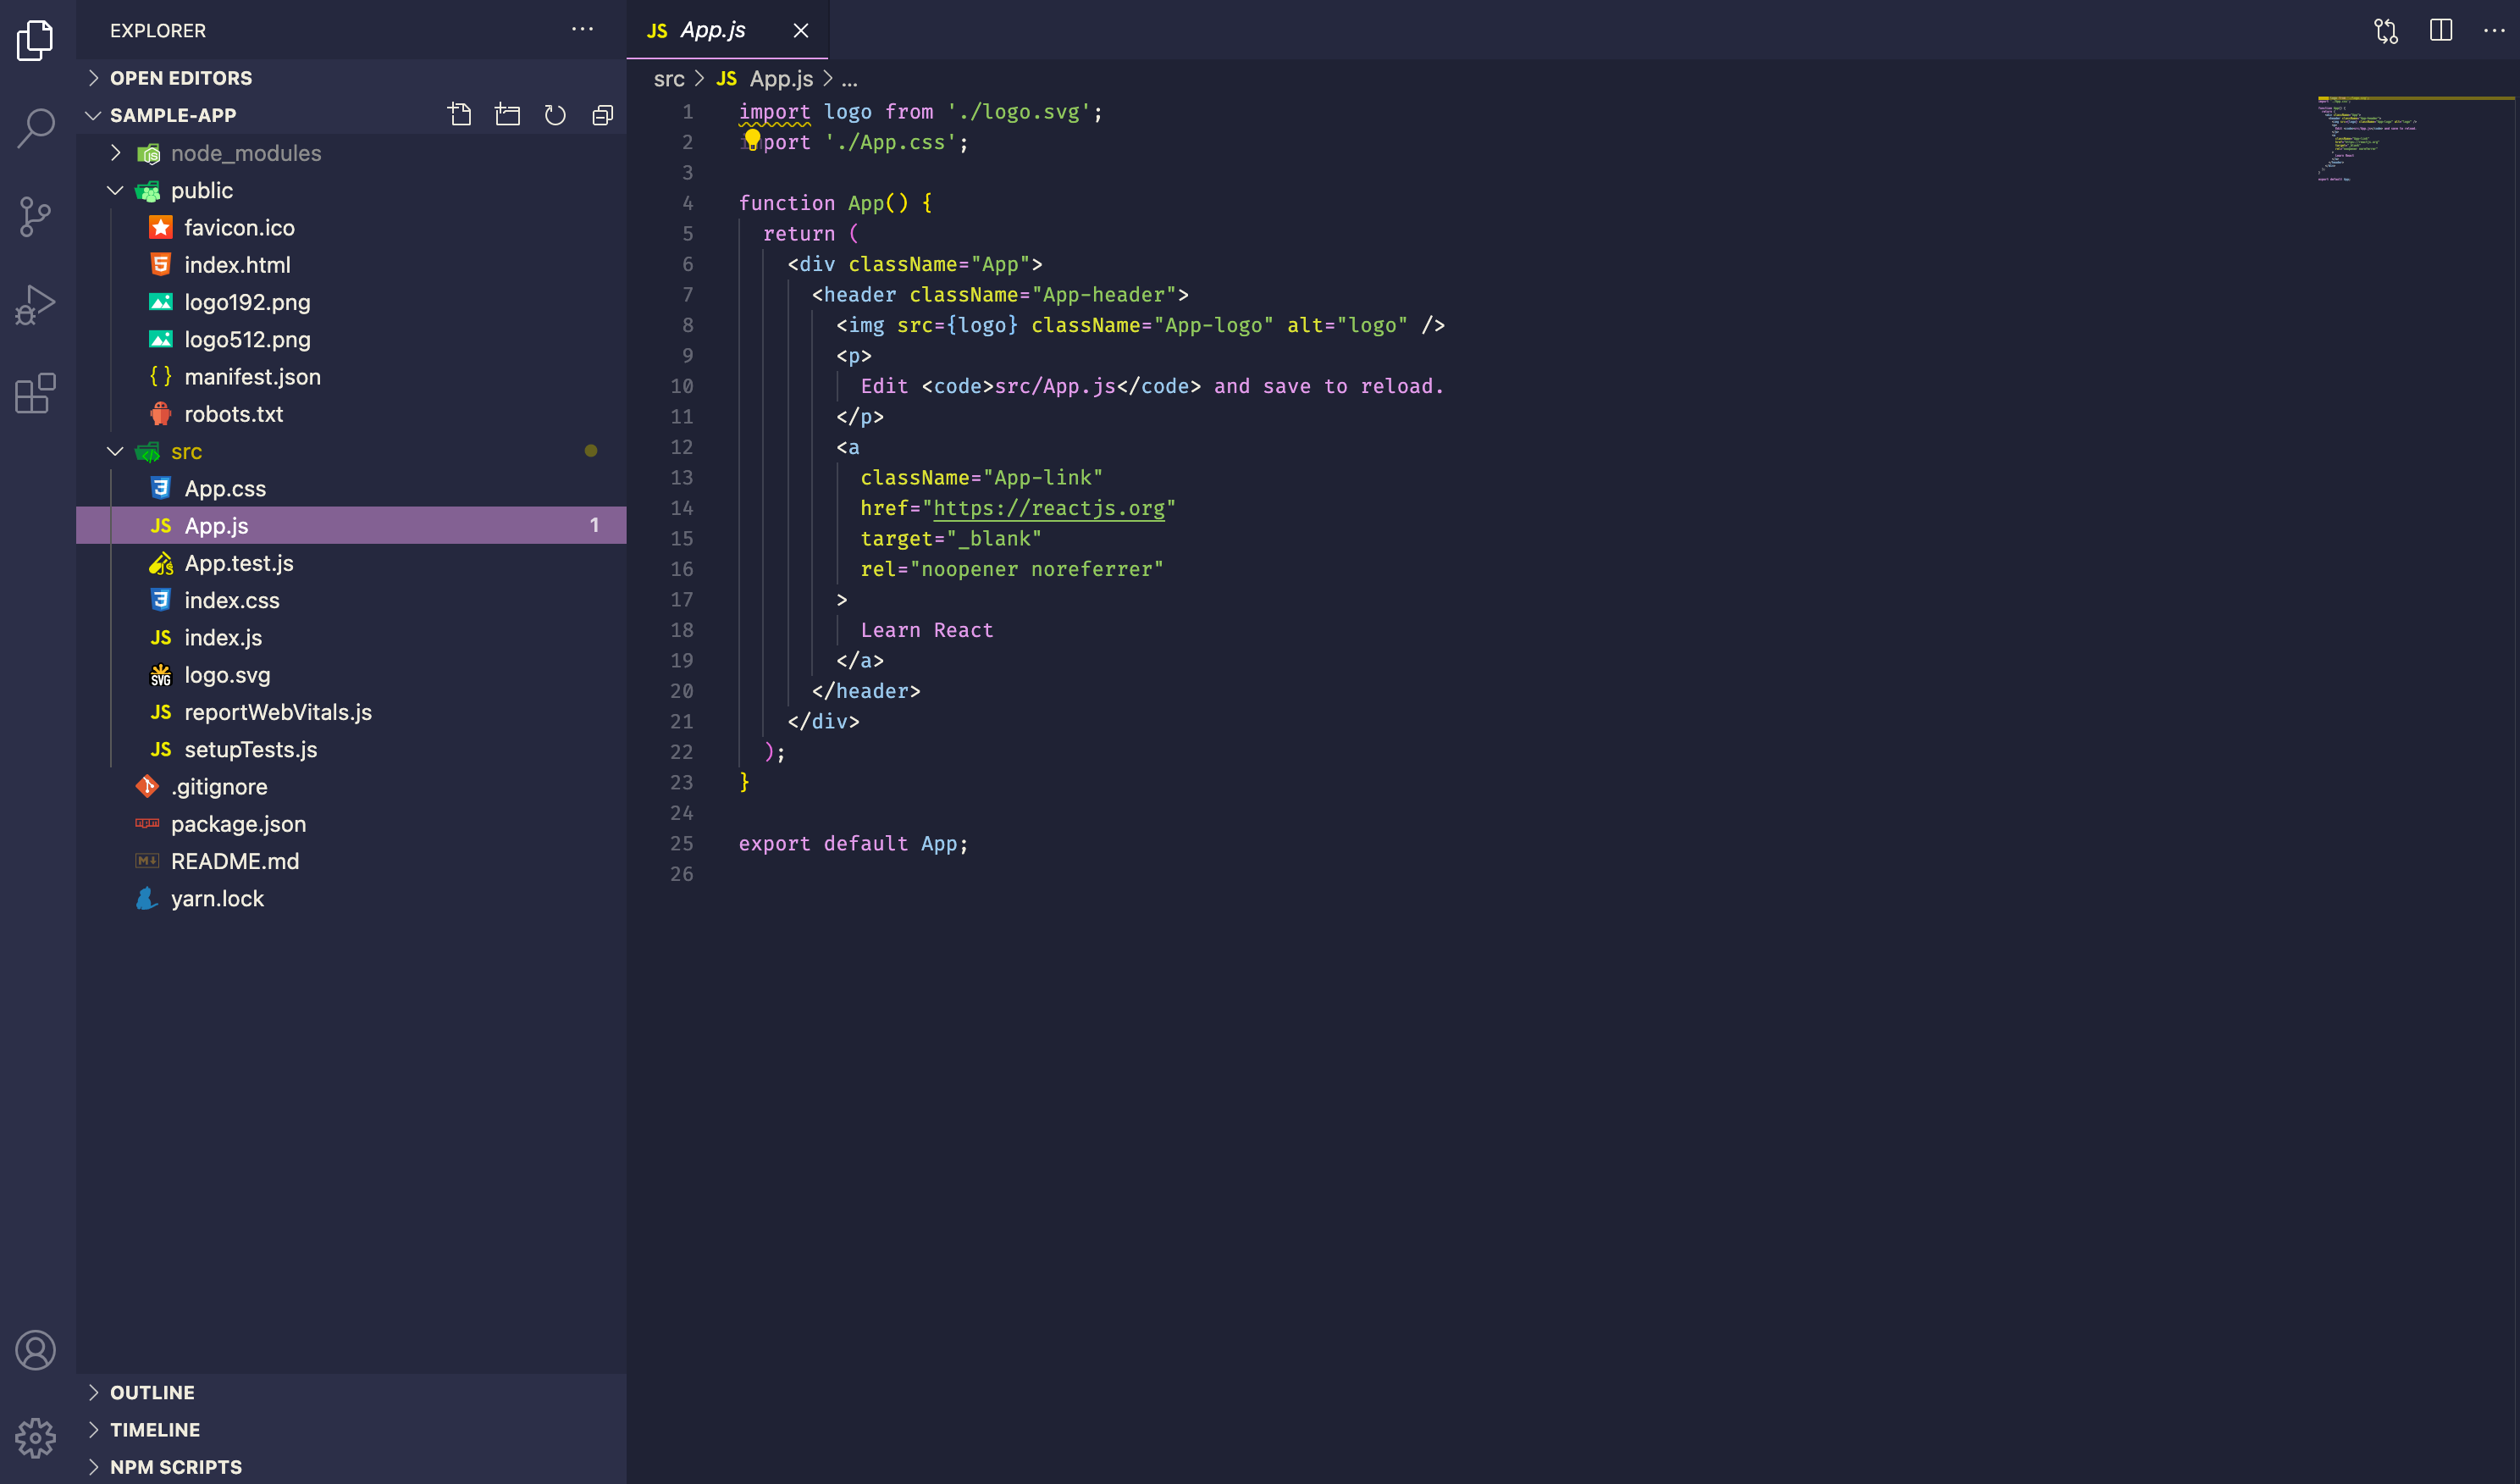Click the New Folder icon in explorer
The image size is (2520, 1484).
pyautogui.click(x=507, y=115)
